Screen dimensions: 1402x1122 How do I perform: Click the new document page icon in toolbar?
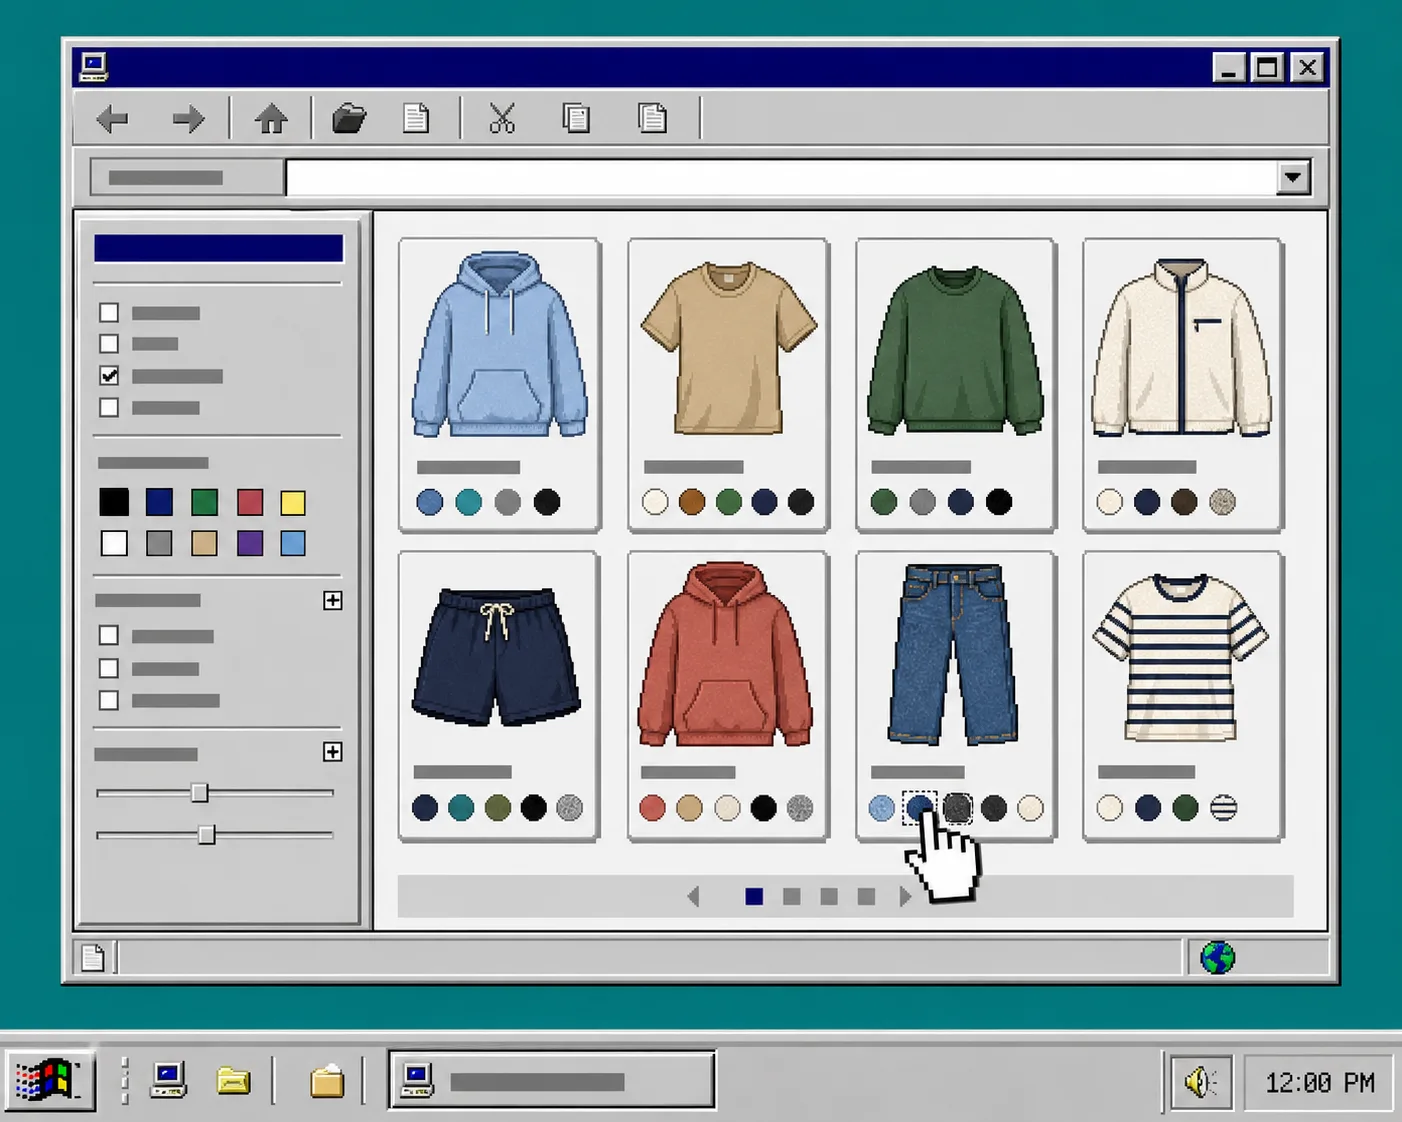pos(416,119)
